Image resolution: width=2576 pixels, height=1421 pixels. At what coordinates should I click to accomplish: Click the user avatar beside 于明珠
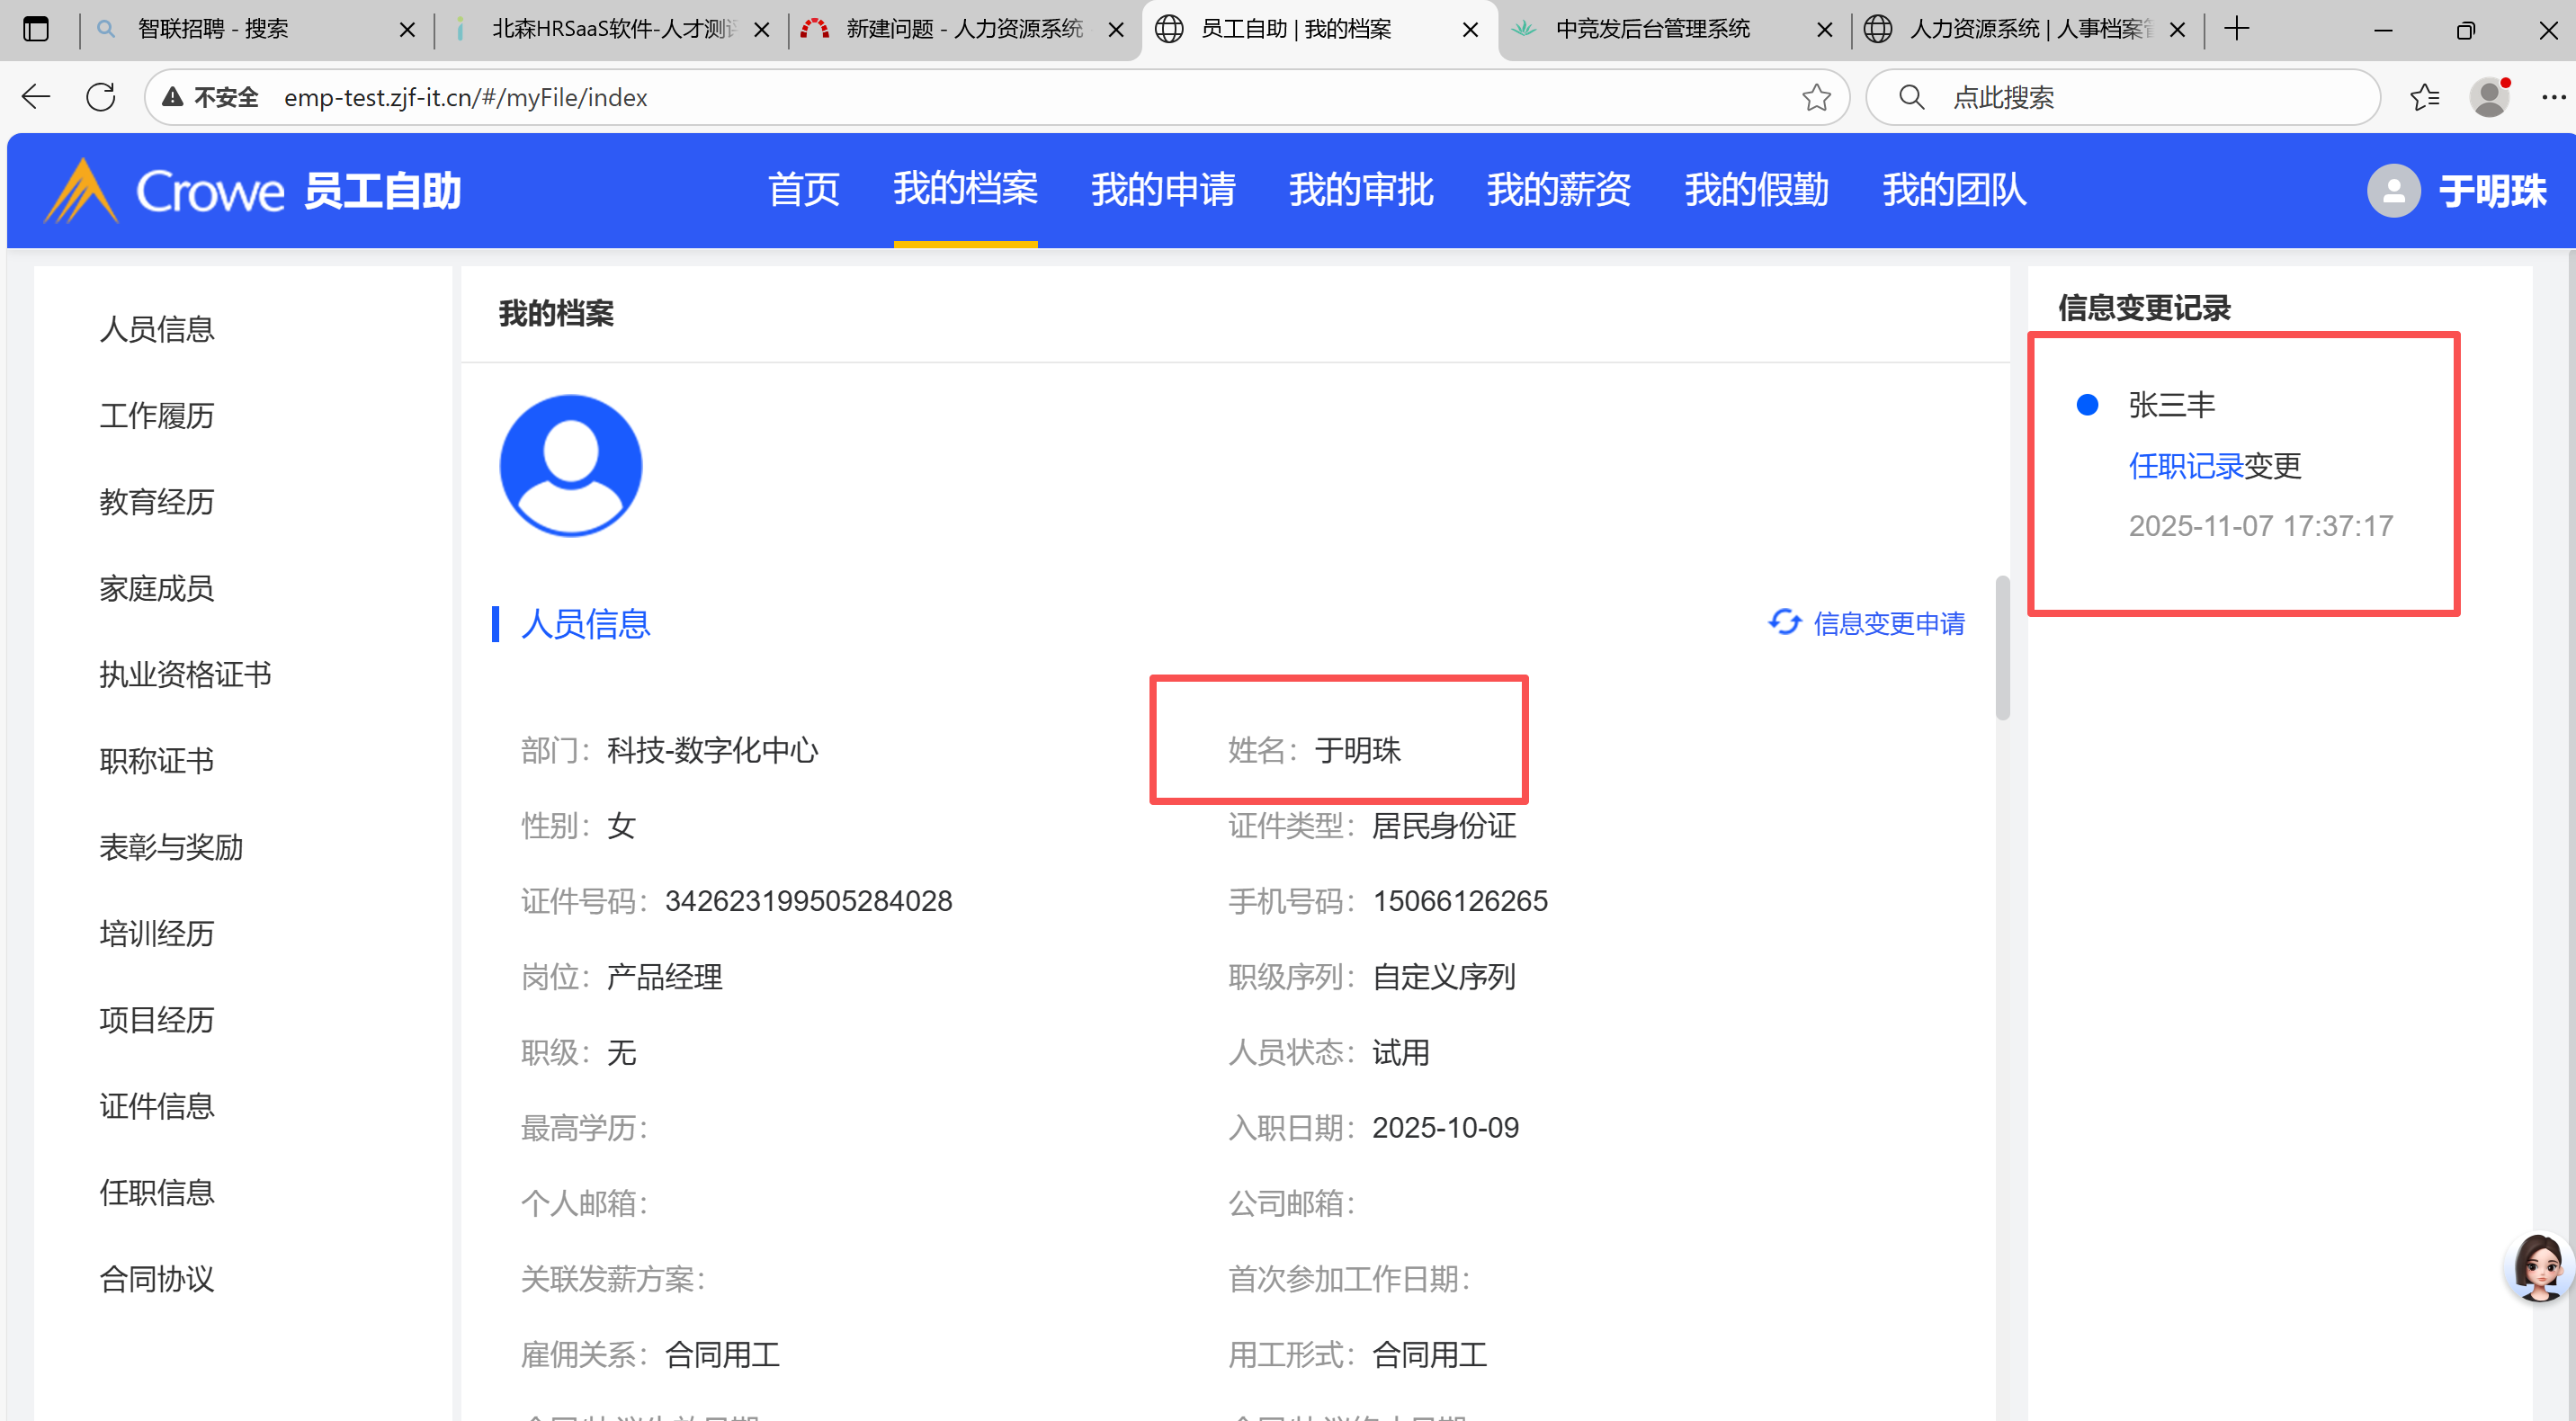2393,190
